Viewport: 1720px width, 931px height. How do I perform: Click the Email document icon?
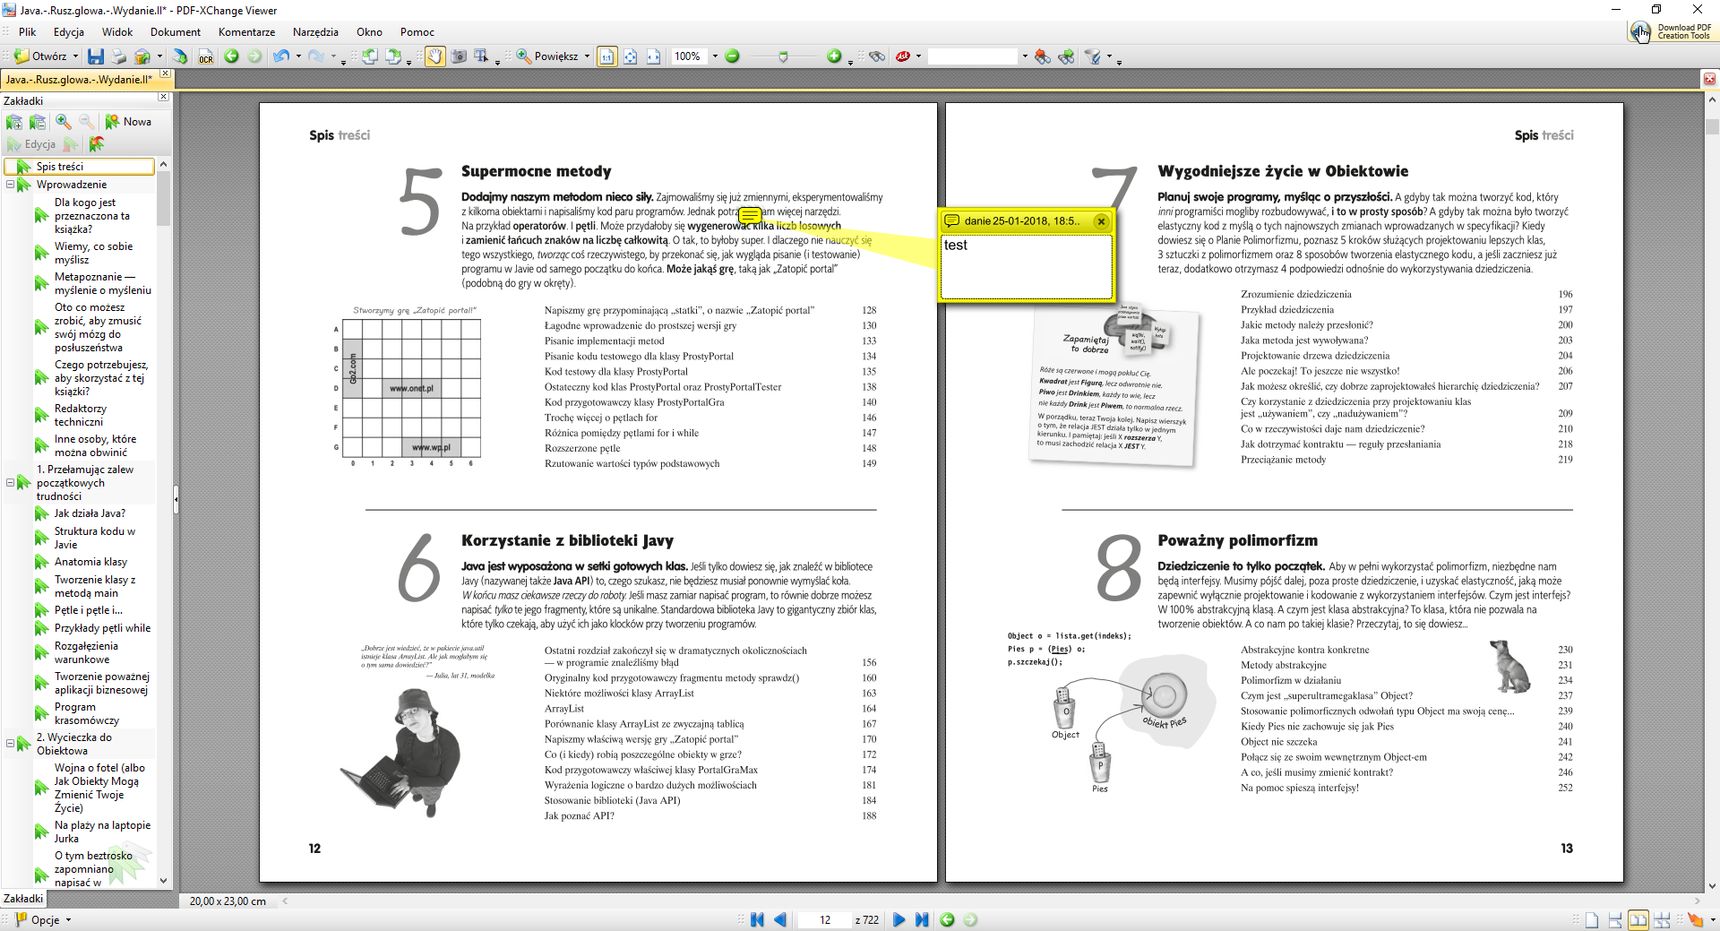point(143,56)
